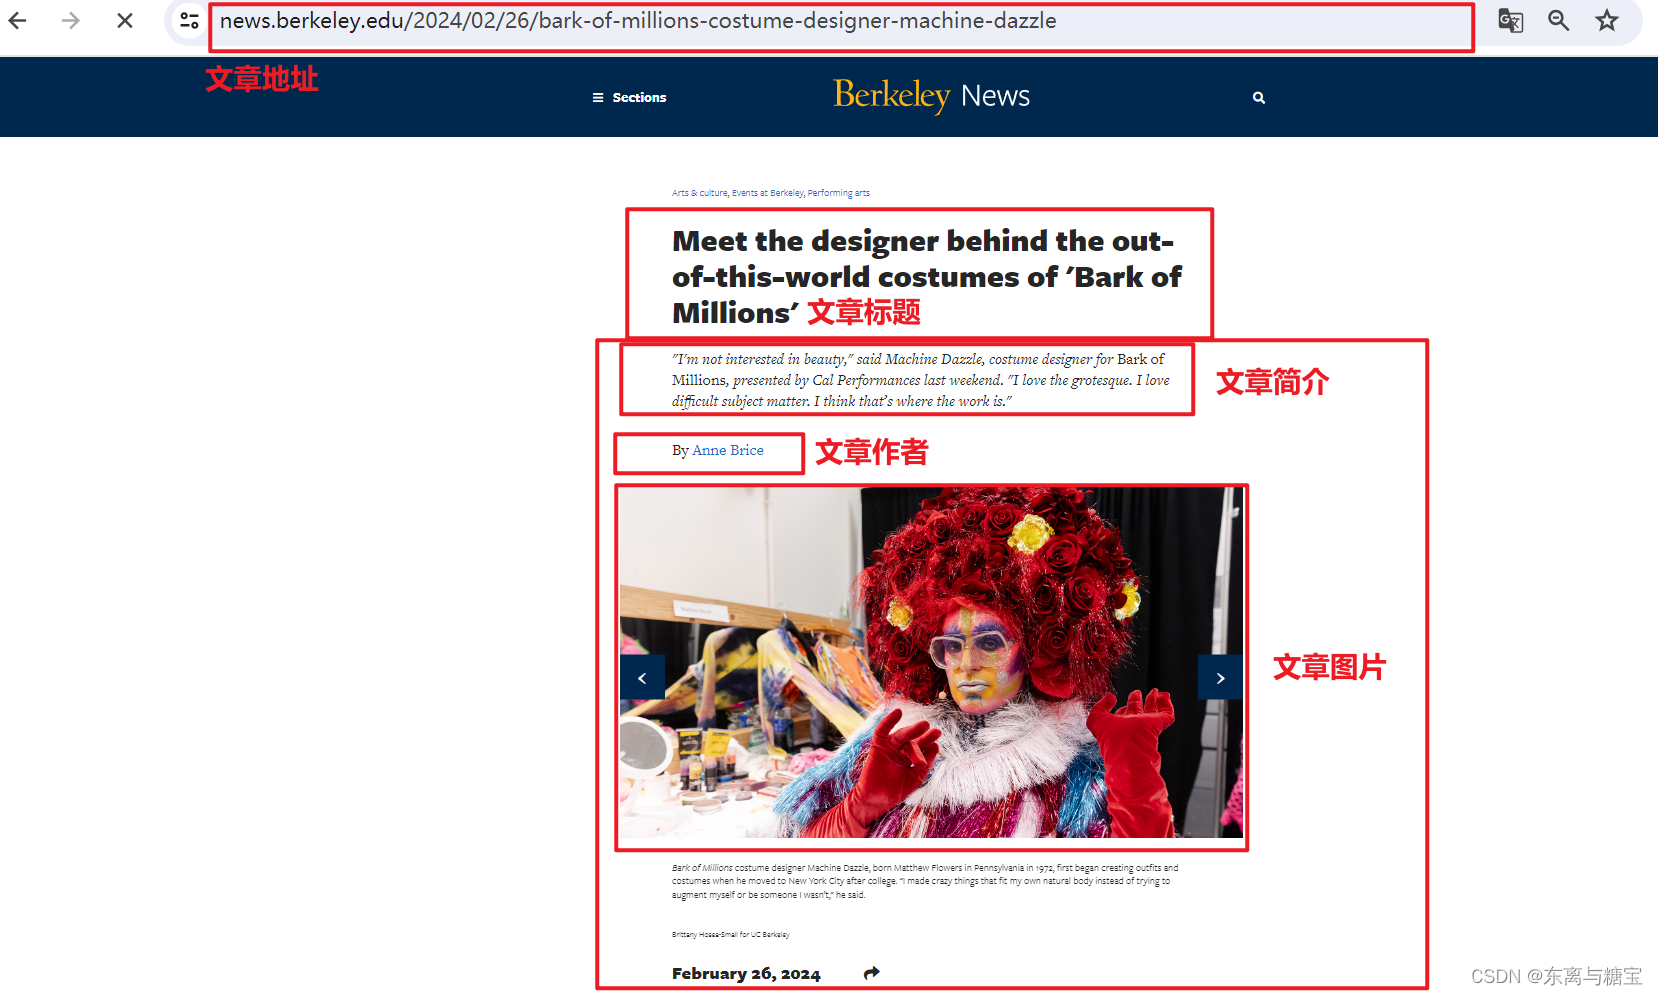Open the Sections menu

[629, 97]
